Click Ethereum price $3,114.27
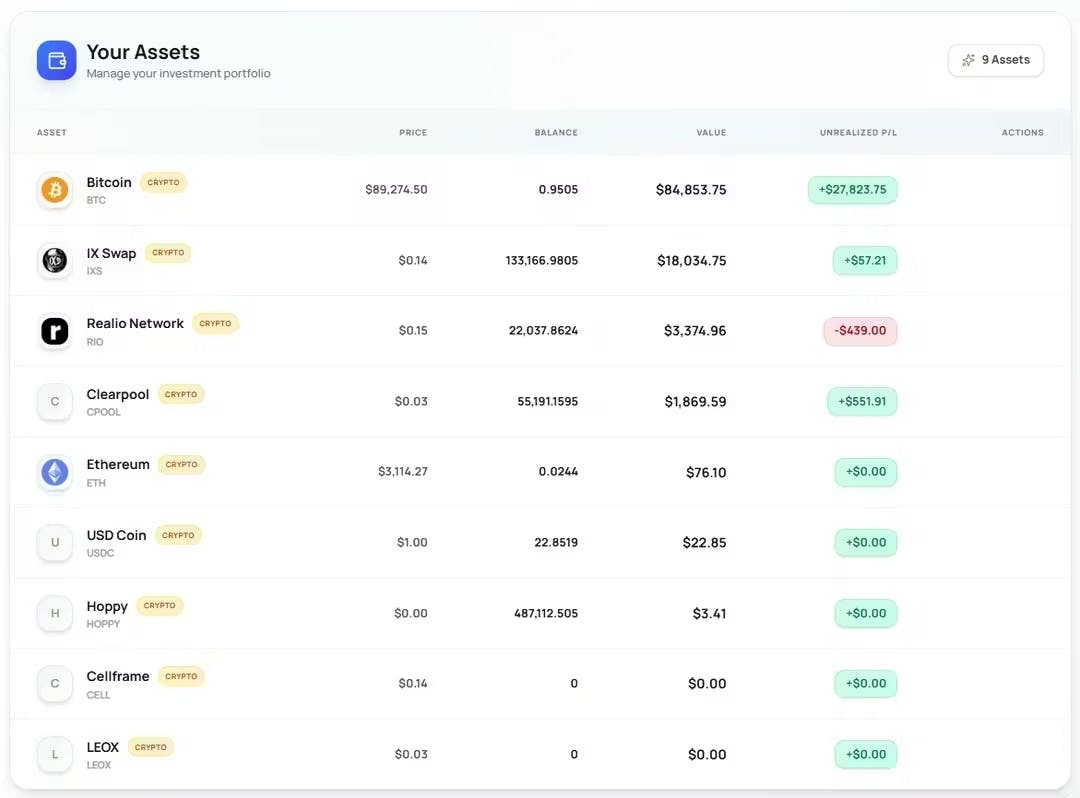1080x798 pixels. tap(403, 472)
